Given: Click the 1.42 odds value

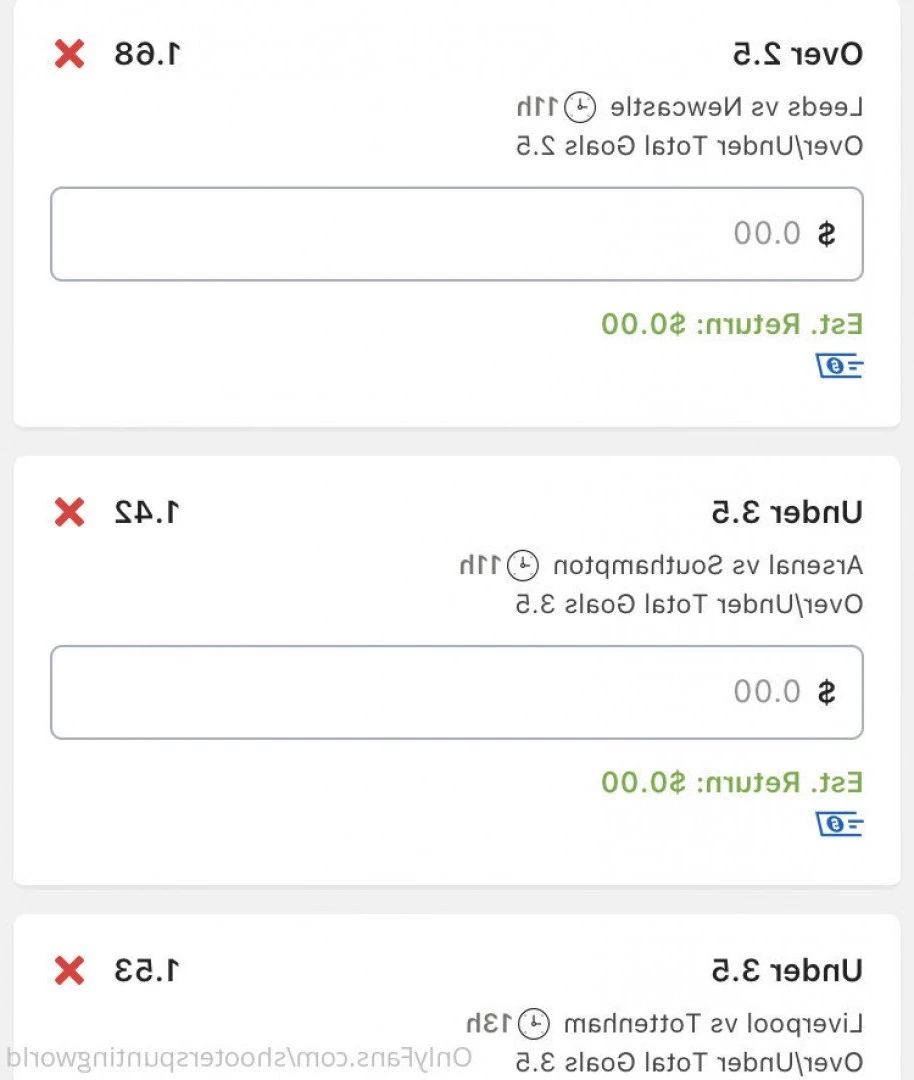Looking at the screenshot, I should [147, 512].
